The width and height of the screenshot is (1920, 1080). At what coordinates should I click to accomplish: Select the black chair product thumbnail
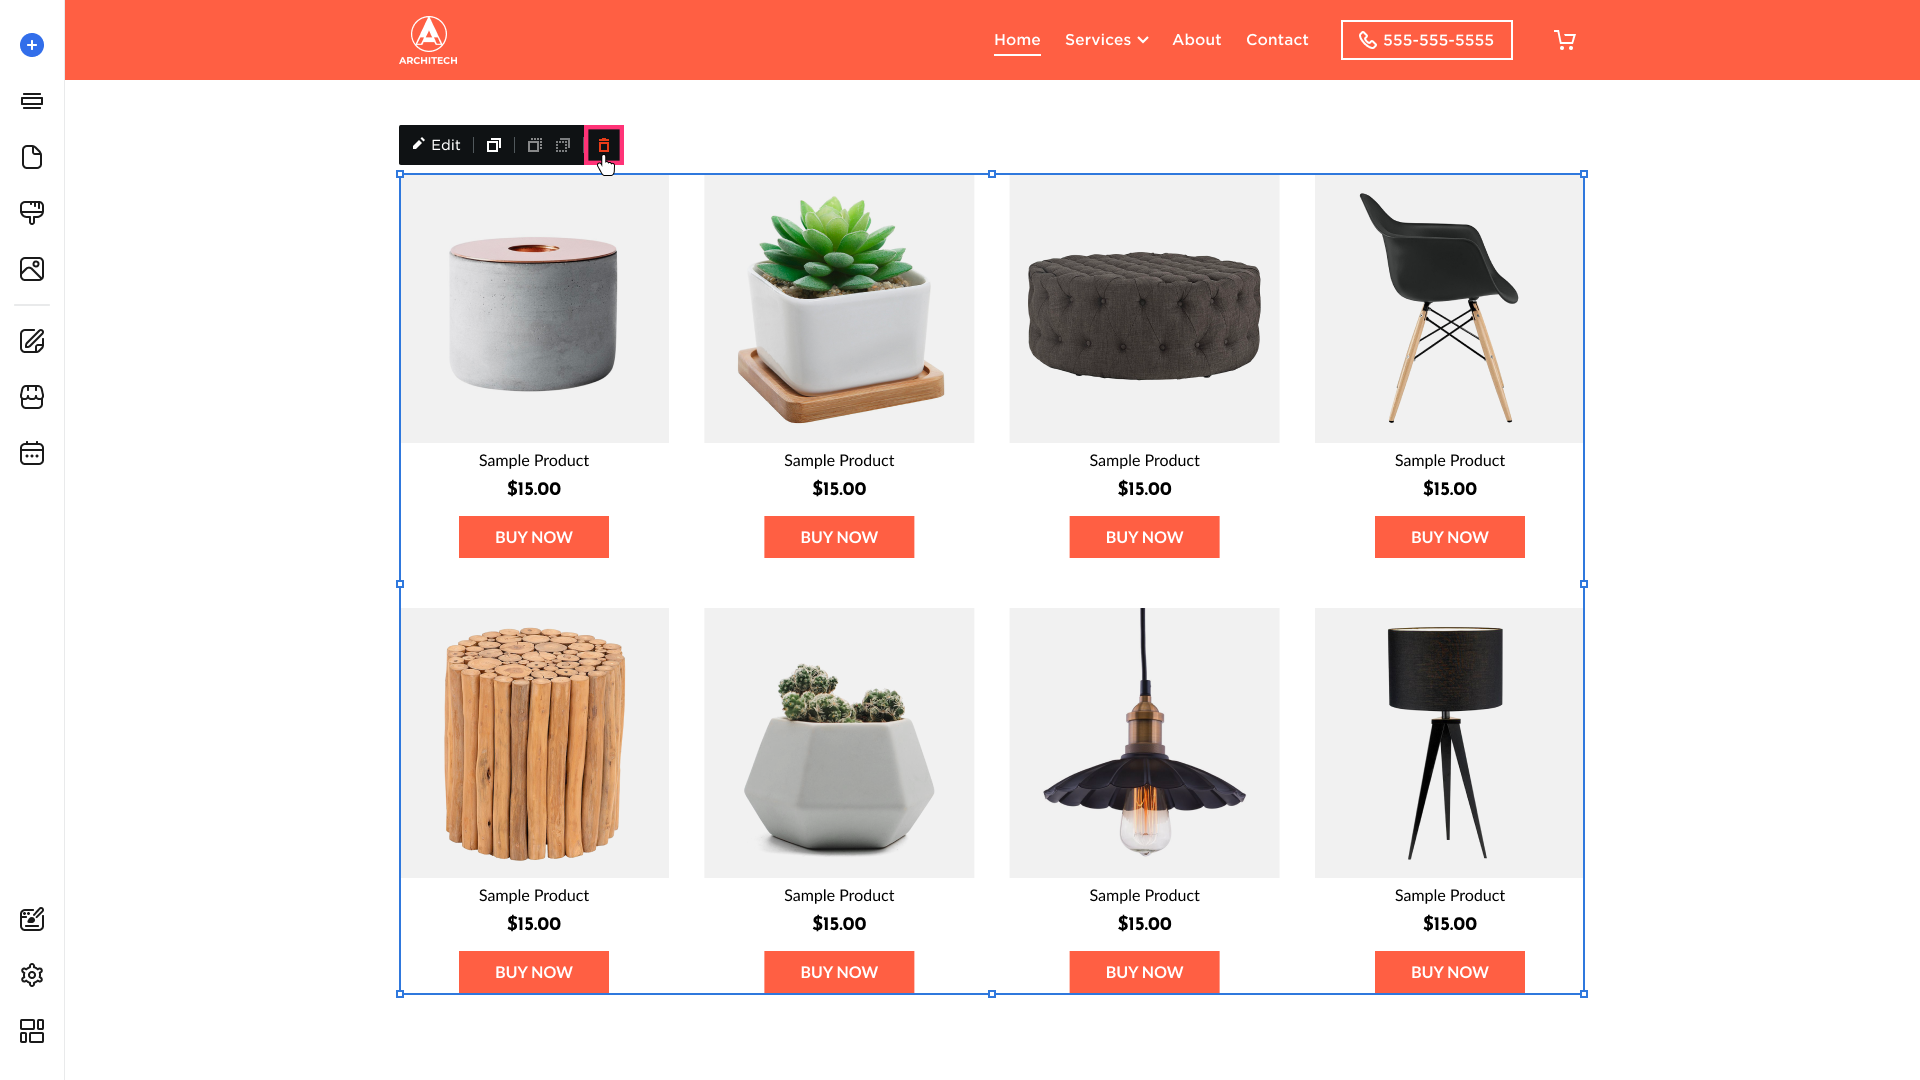click(x=1449, y=308)
